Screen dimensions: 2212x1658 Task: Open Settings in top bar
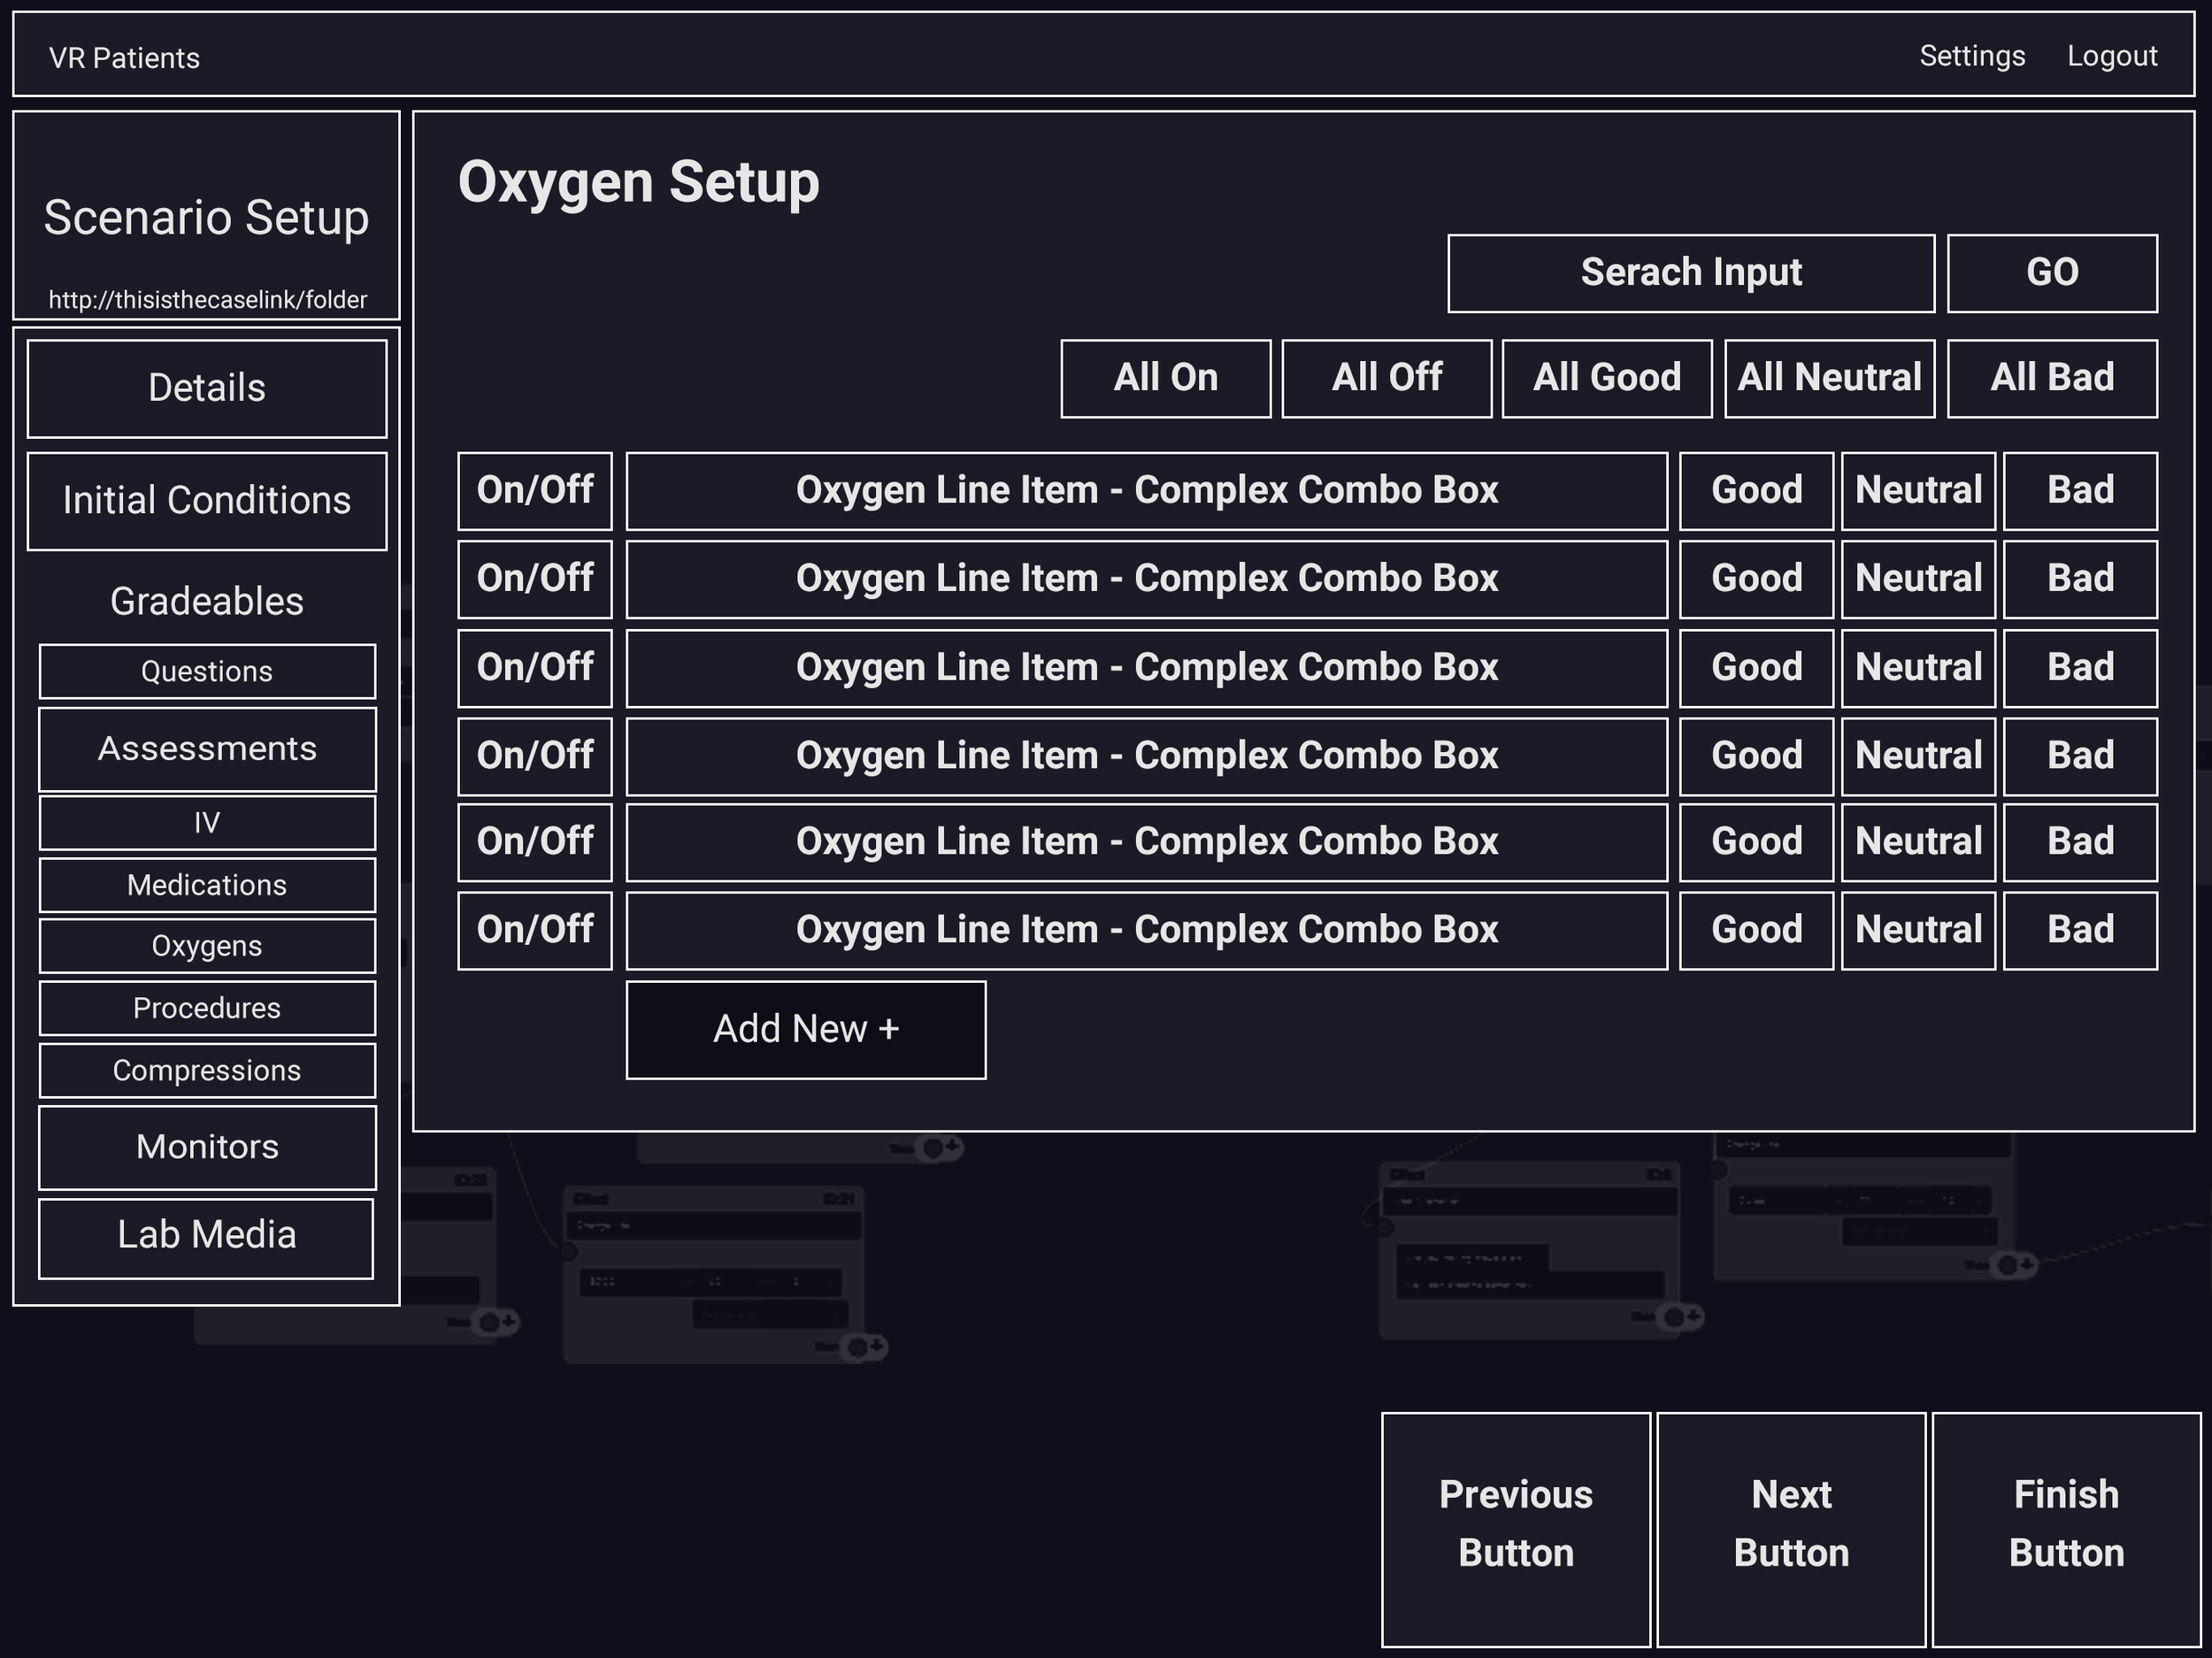click(1971, 56)
